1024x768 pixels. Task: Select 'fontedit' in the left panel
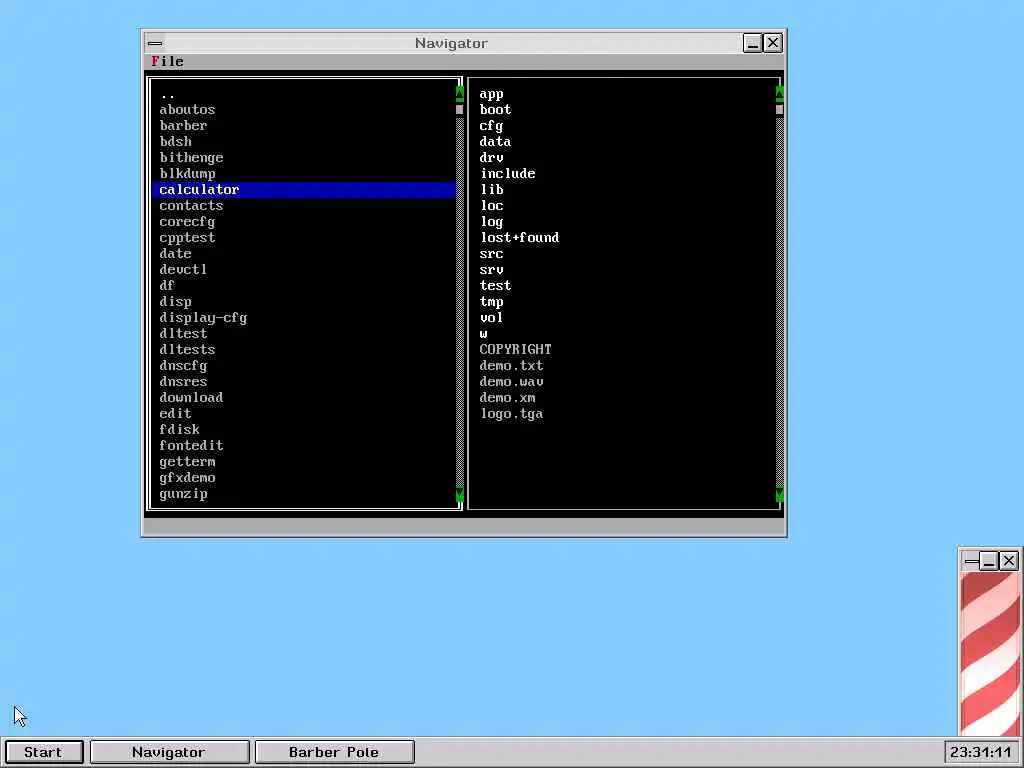click(x=304, y=445)
